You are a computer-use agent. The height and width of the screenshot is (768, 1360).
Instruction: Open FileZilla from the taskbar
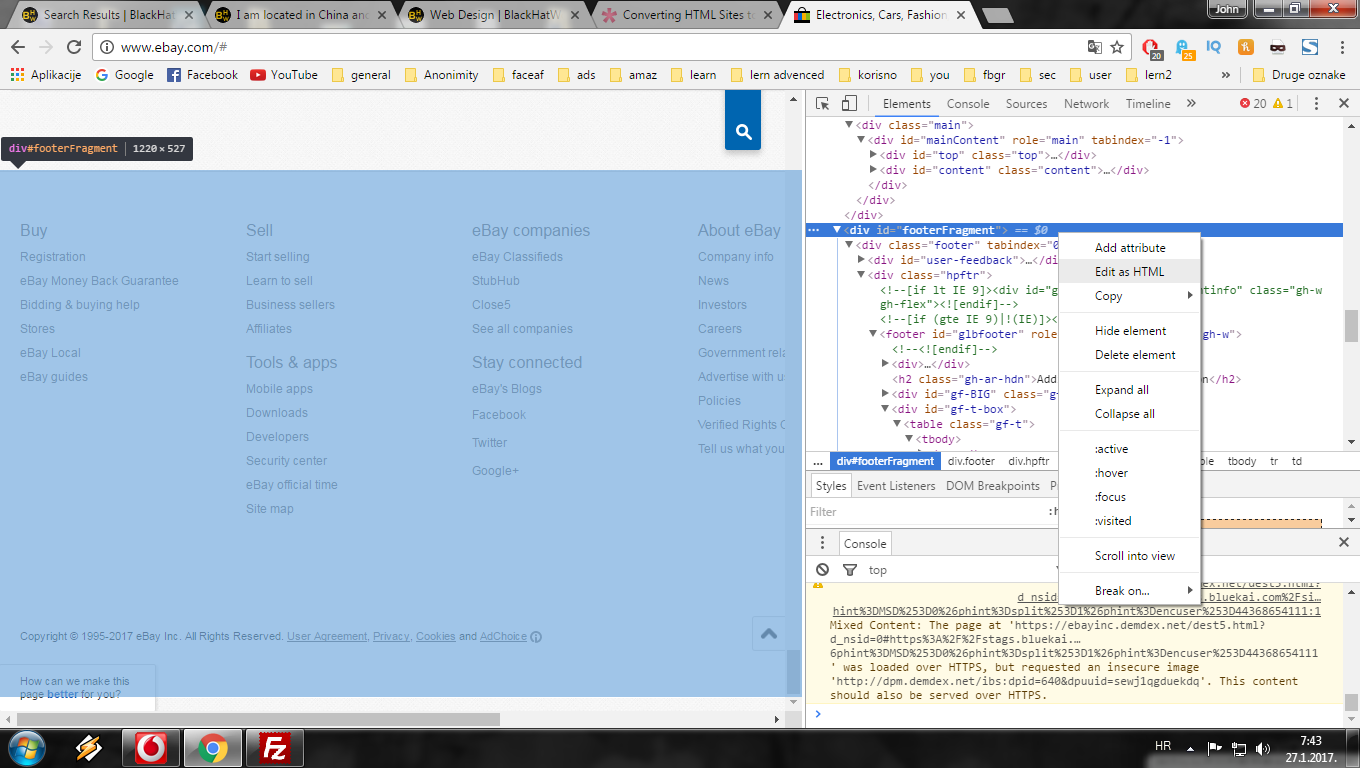tap(273, 748)
